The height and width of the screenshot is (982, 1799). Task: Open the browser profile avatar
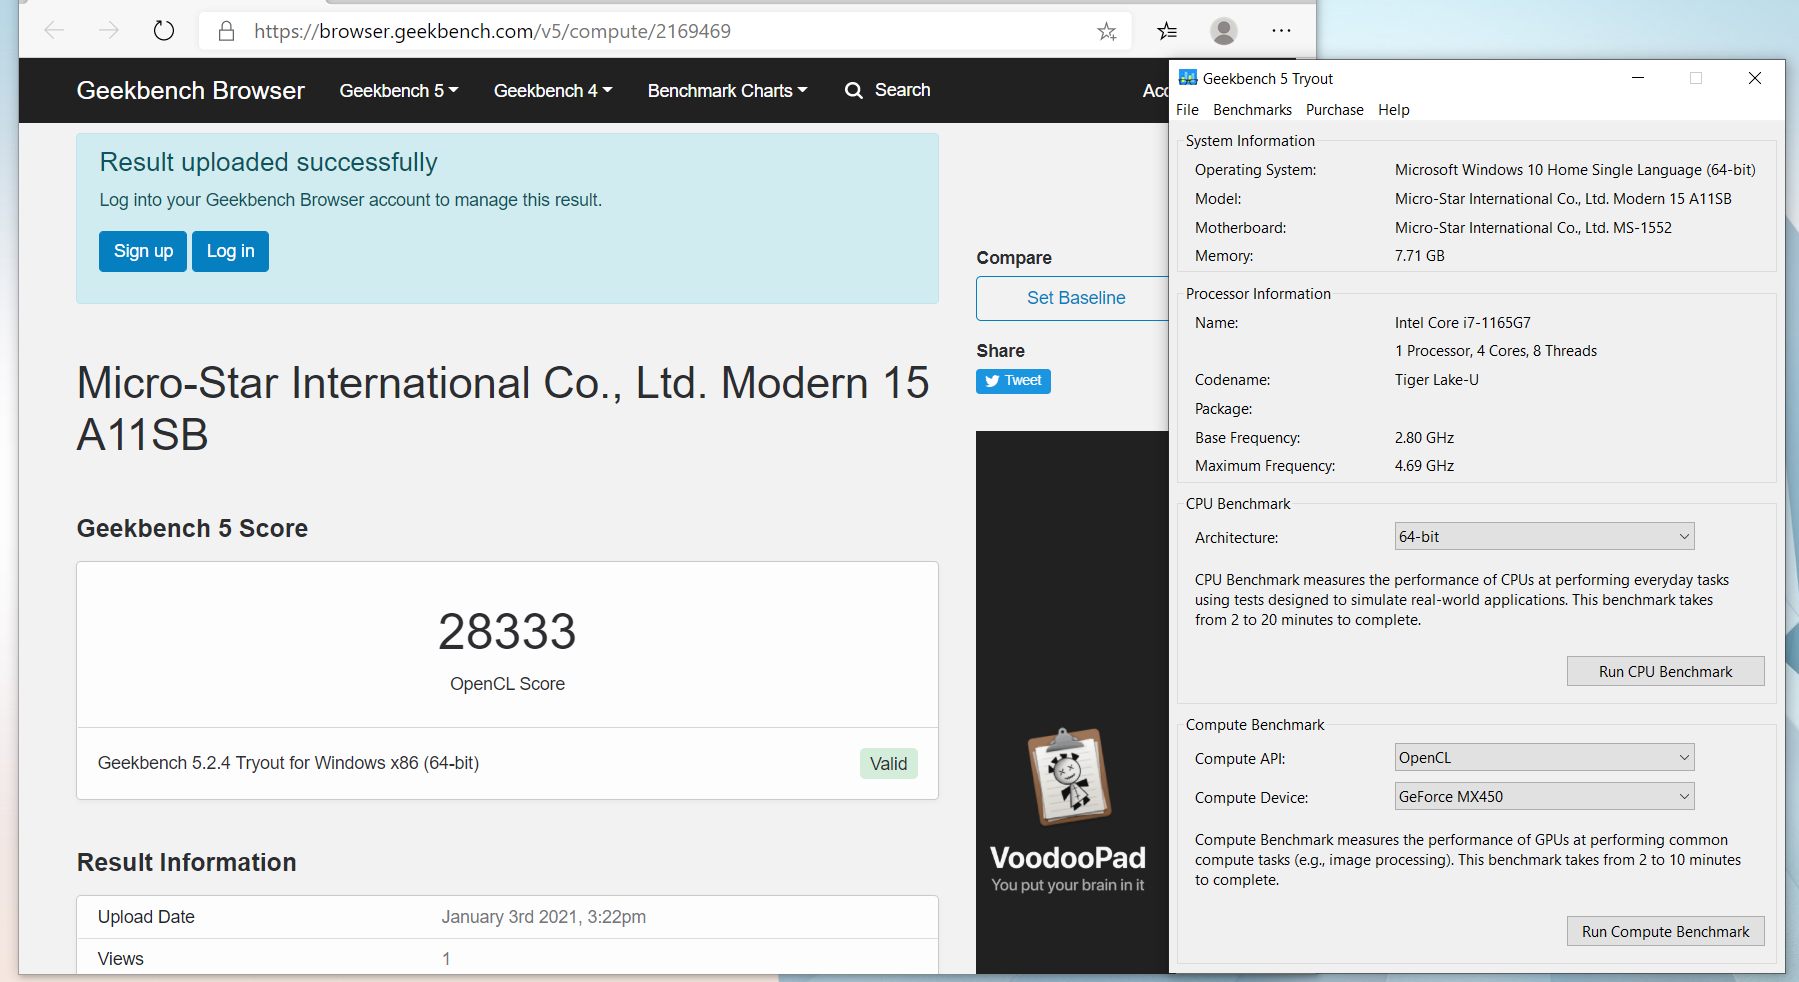point(1224,31)
